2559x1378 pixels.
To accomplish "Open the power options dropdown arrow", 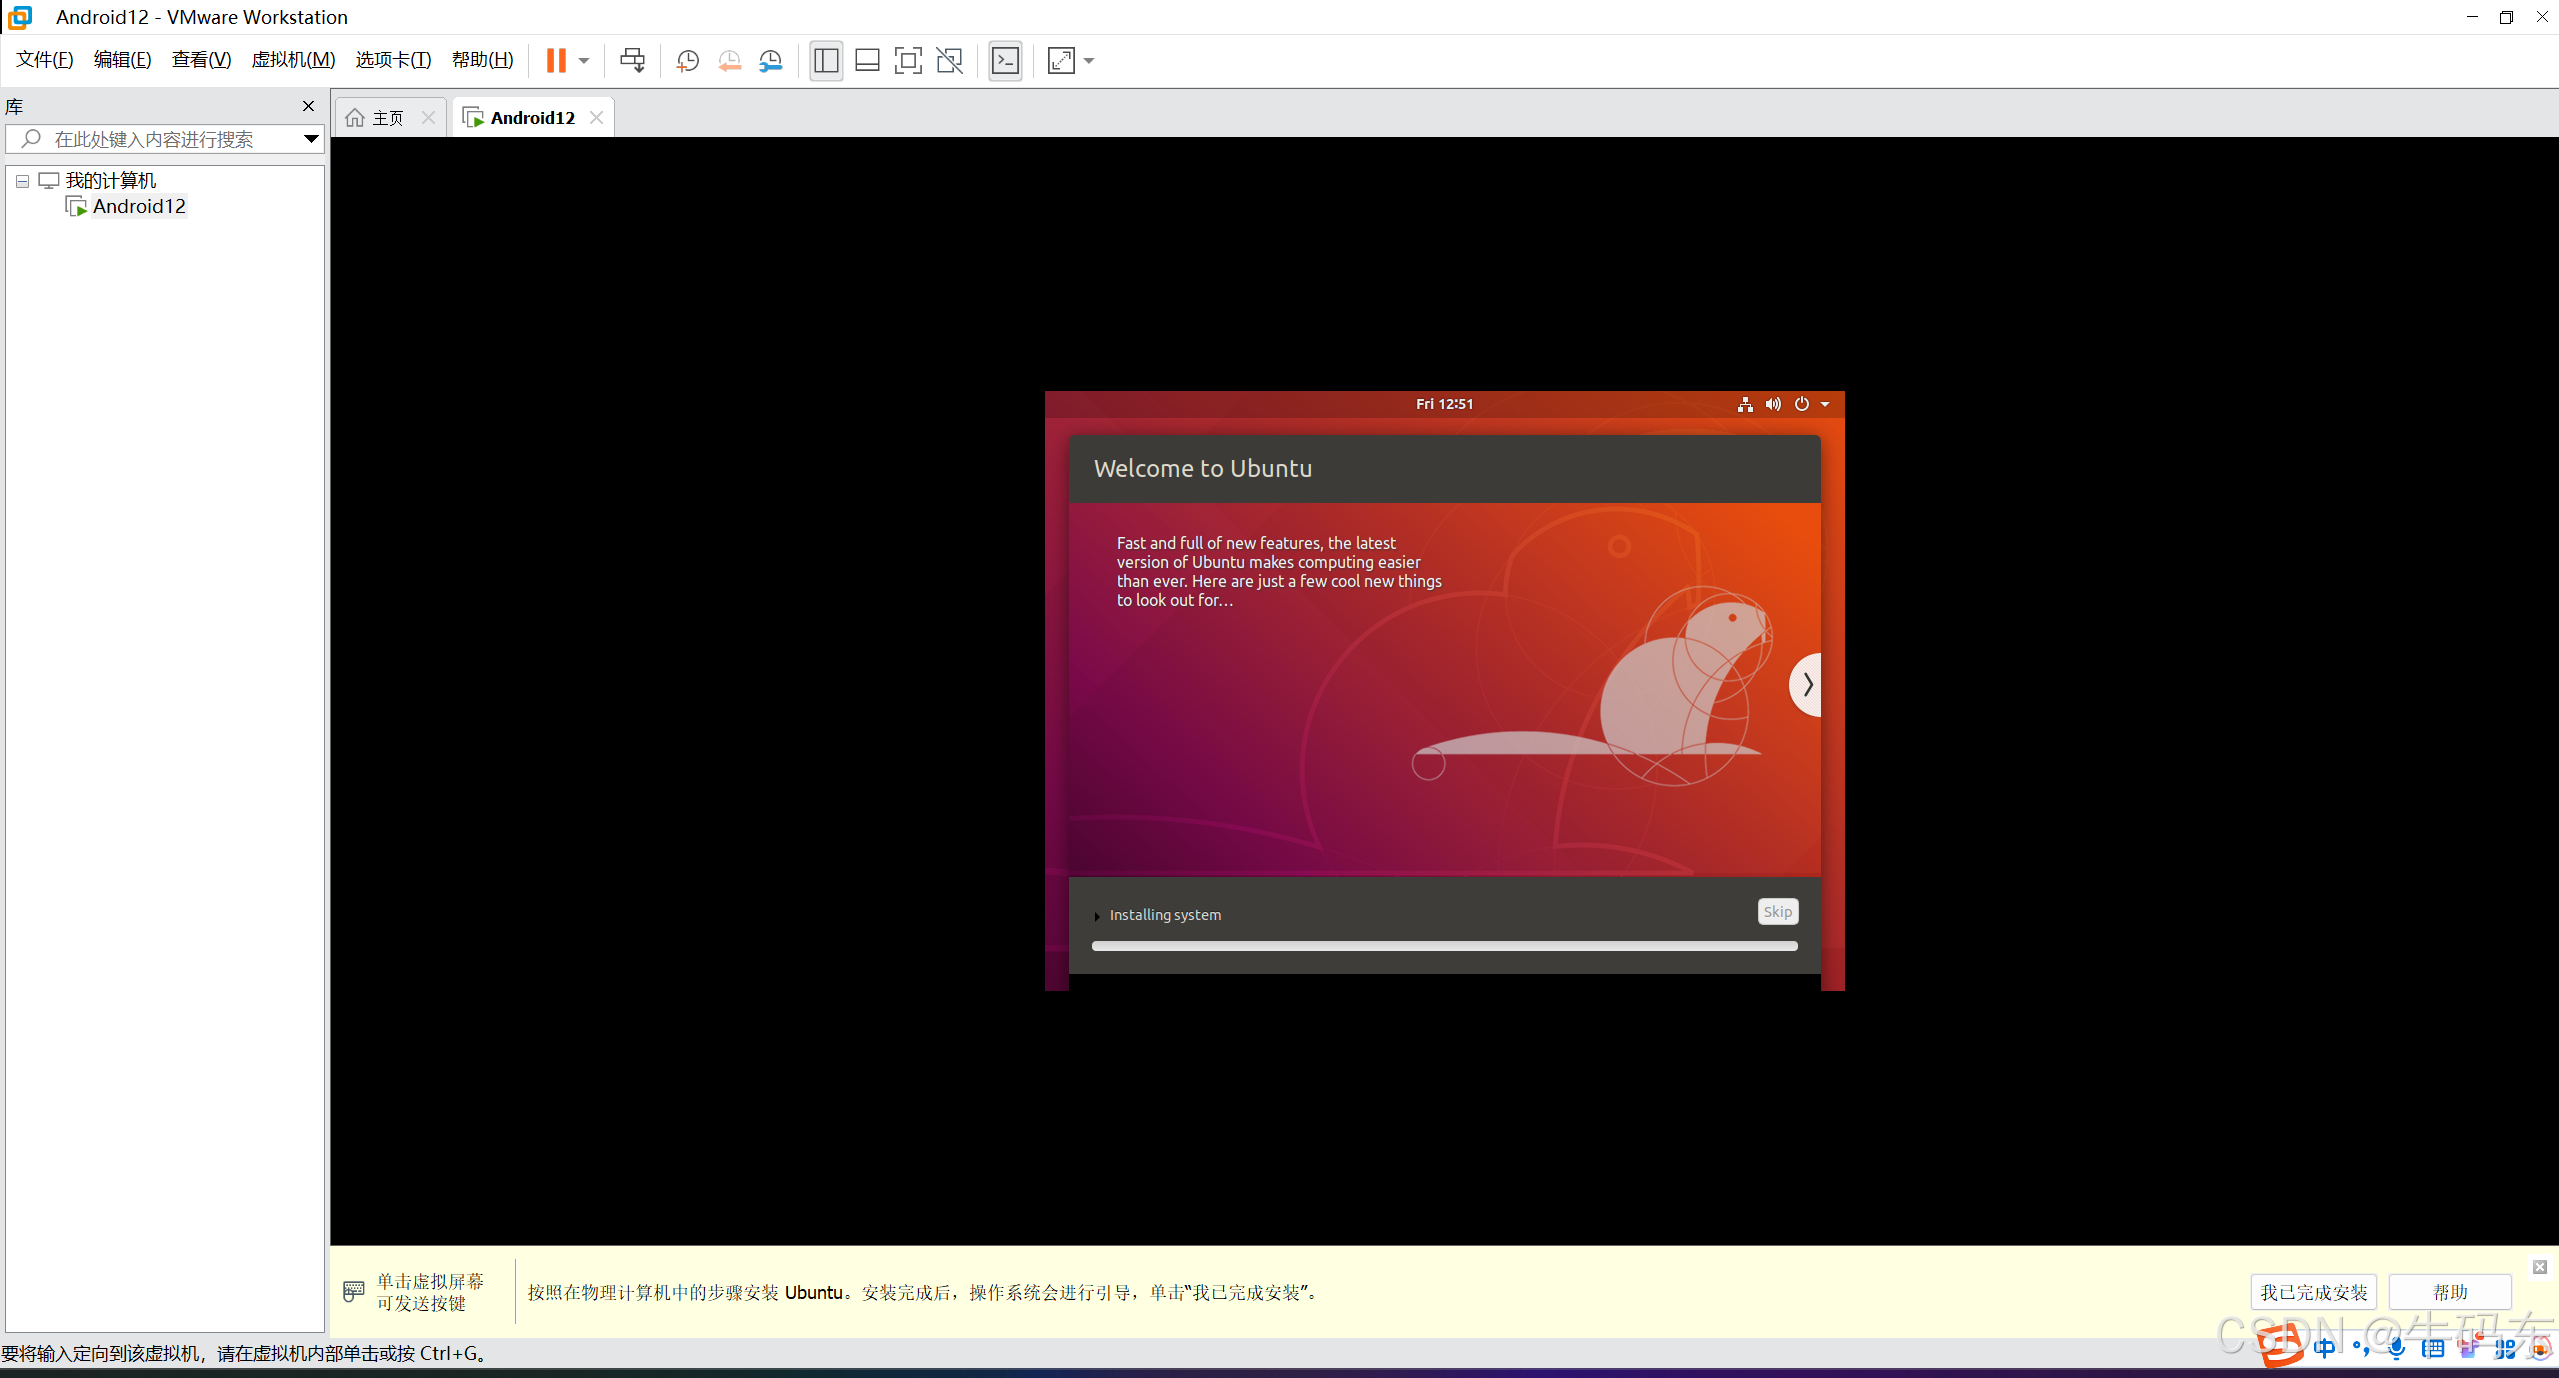I will pyautogui.click(x=584, y=61).
